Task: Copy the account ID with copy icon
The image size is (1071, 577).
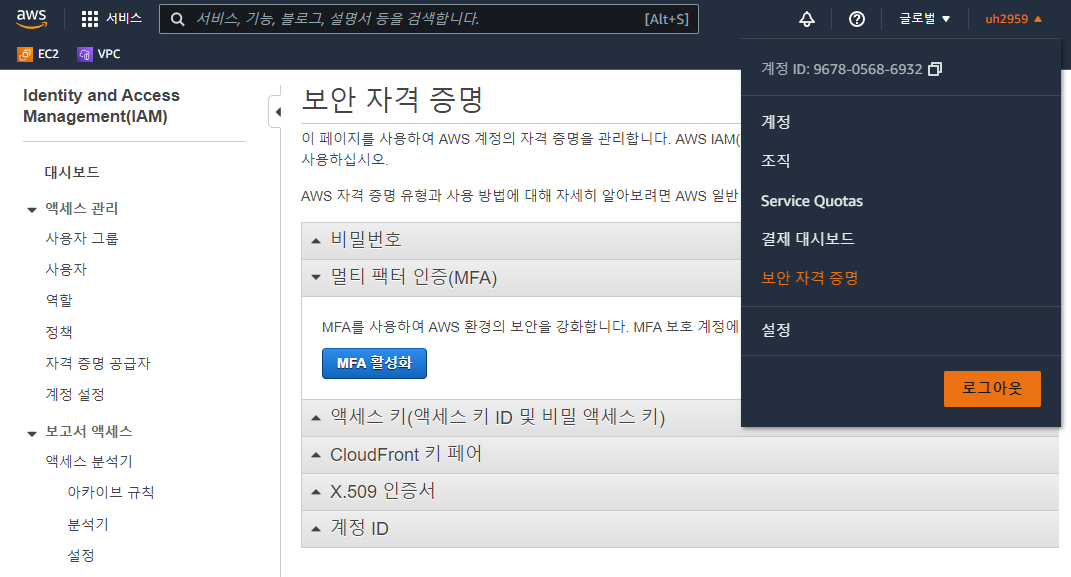Action: [x=935, y=69]
